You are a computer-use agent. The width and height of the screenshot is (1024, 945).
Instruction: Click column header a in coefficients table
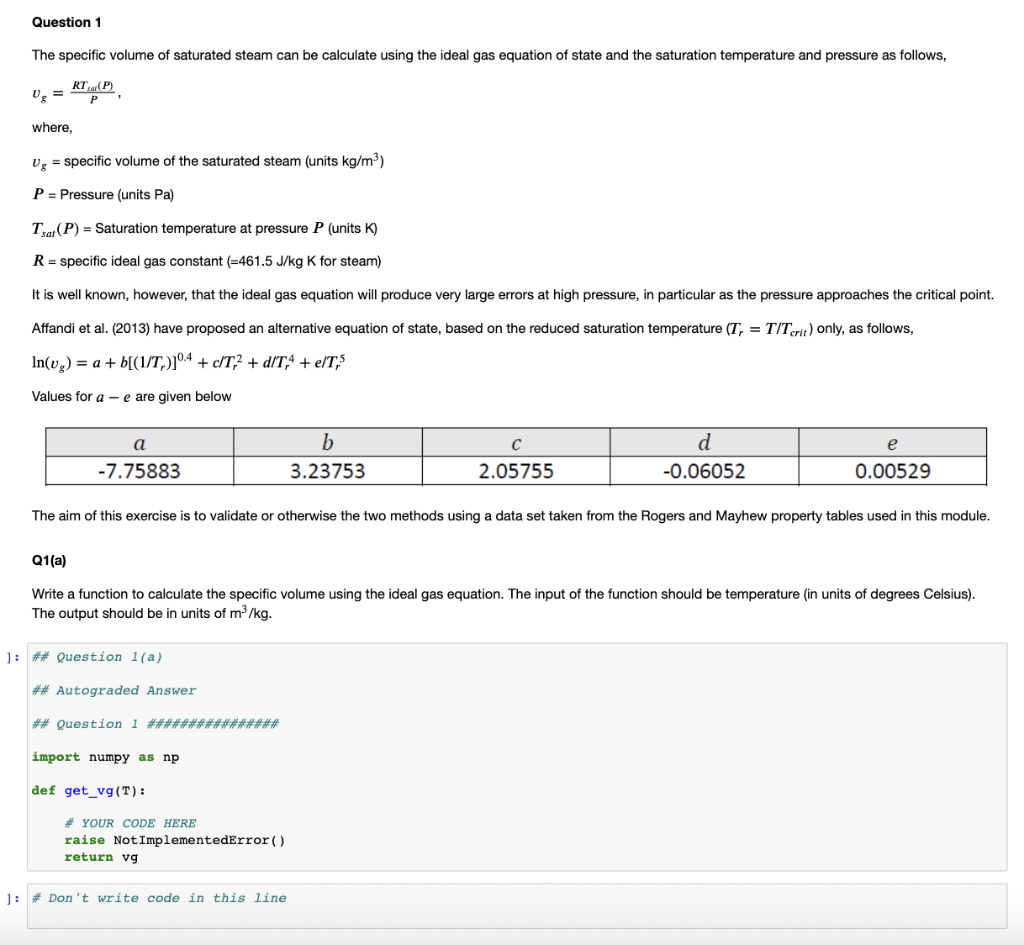139,443
